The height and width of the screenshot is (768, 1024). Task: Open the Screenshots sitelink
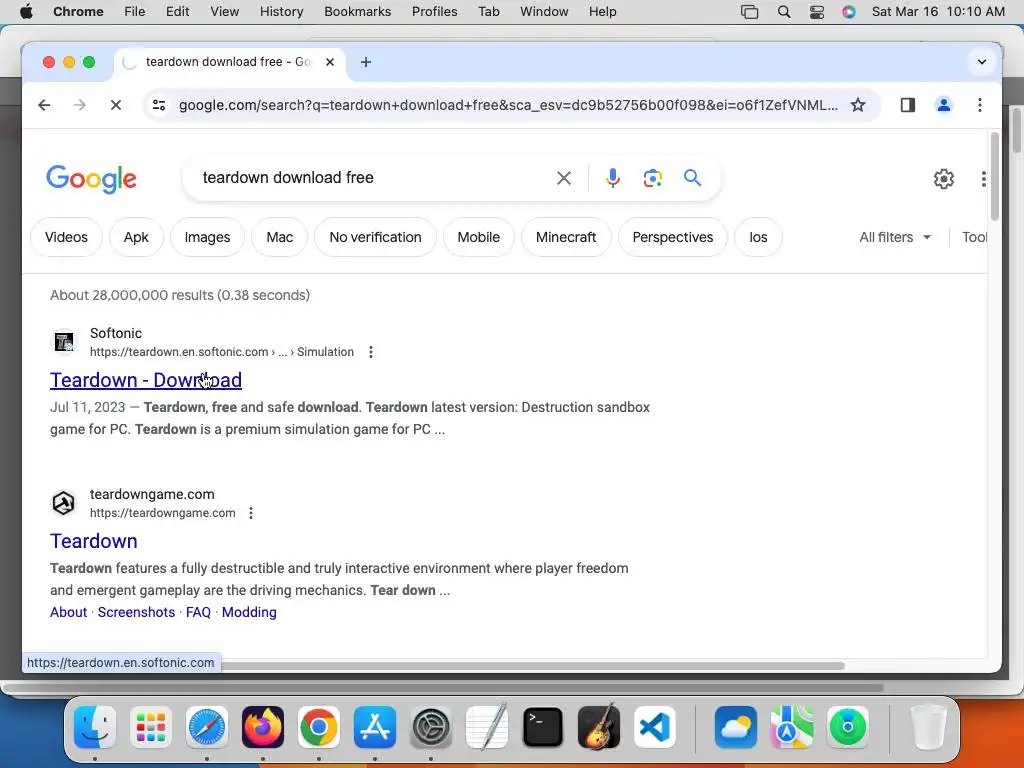(x=136, y=613)
